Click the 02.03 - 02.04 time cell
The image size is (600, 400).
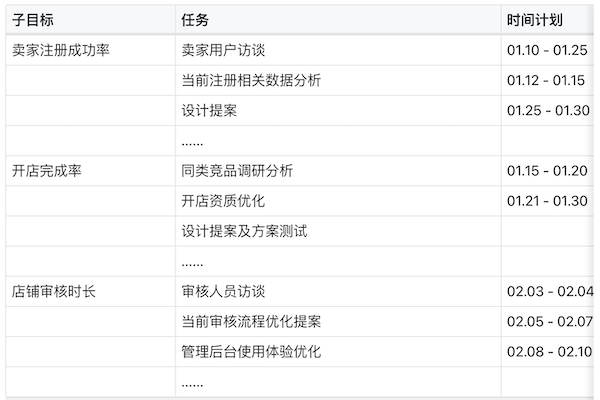point(550,292)
